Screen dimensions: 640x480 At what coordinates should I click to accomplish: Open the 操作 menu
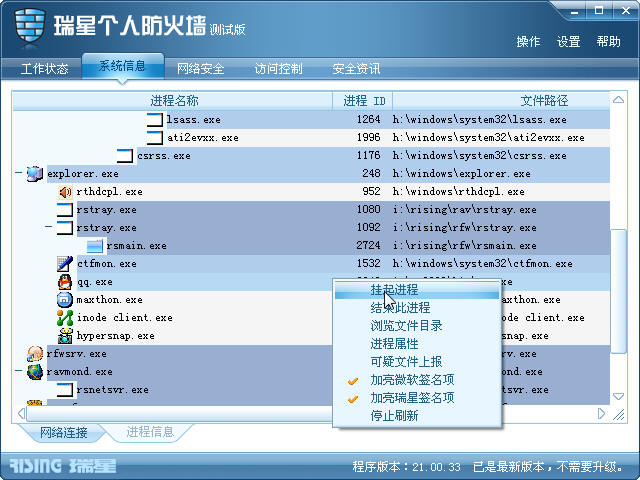(528, 42)
